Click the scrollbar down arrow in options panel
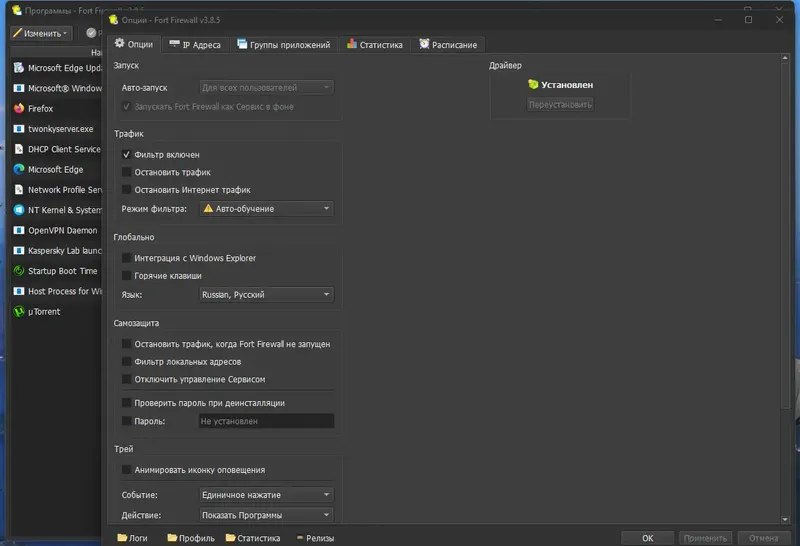The width and height of the screenshot is (800, 546). 785,519
